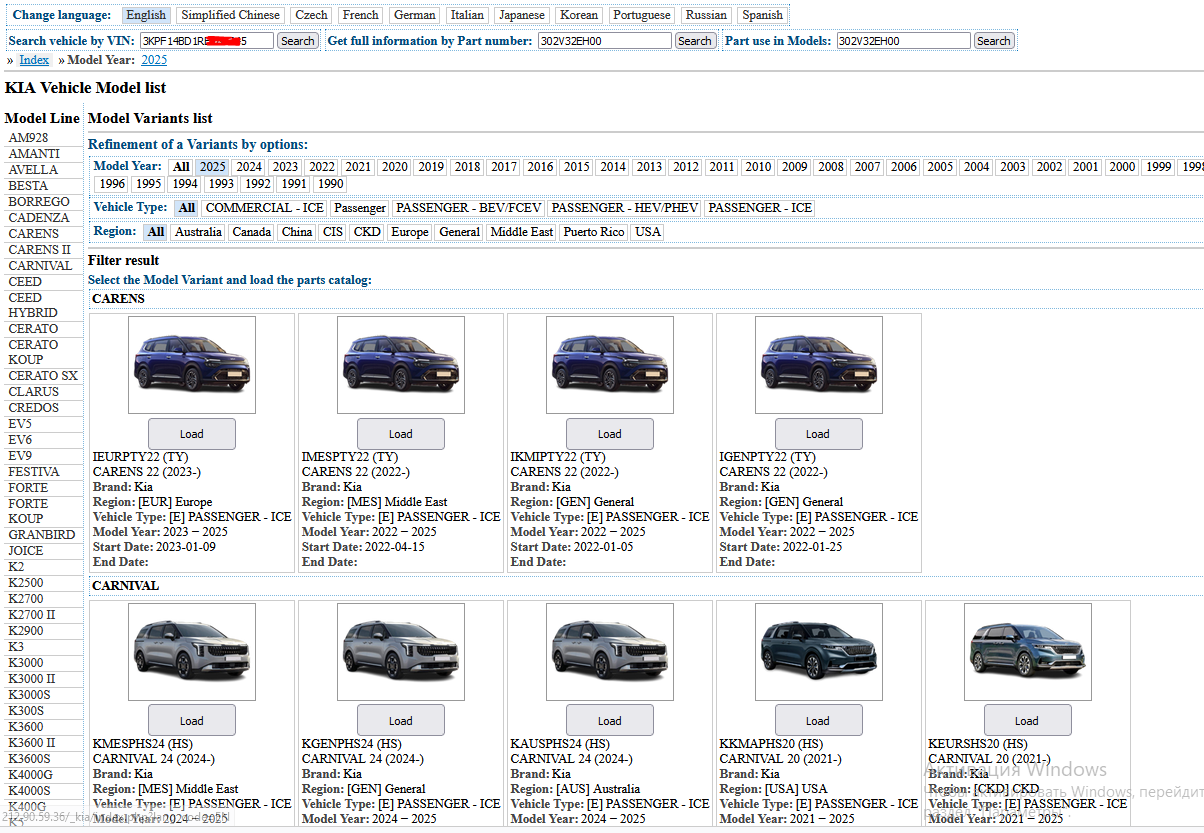Click the CARENS group heading

tap(118, 299)
